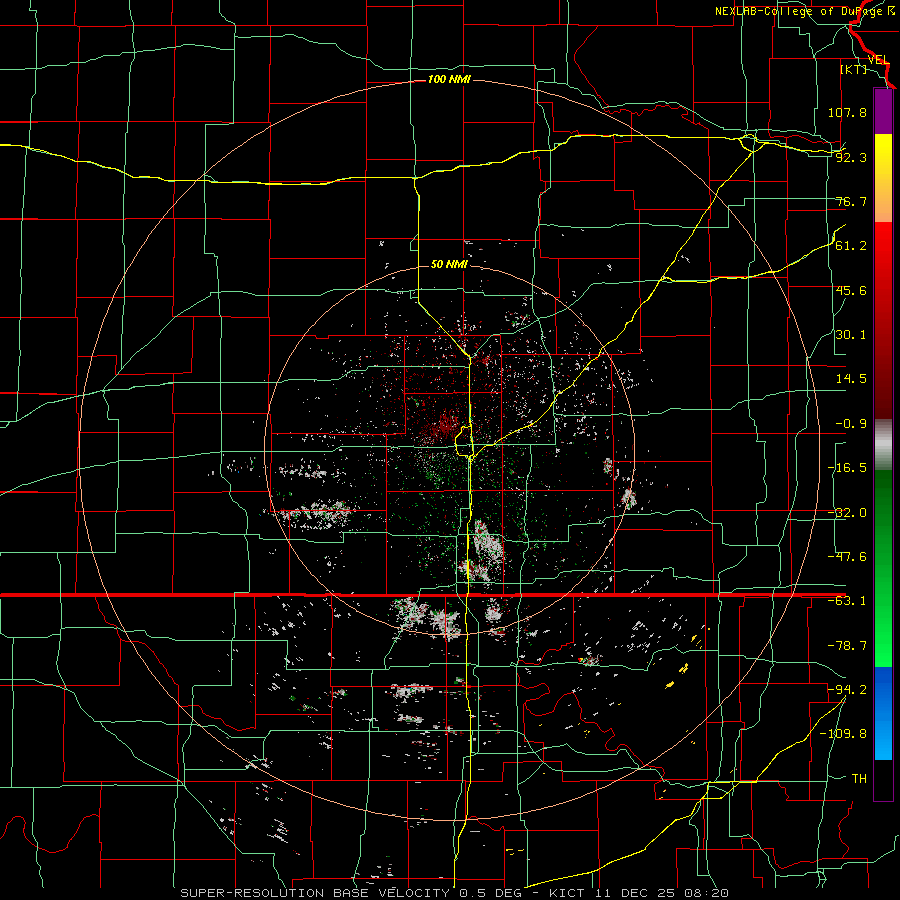Click the -0.9 legend value
The width and height of the screenshot is (900, 900).
click(851, 424)
